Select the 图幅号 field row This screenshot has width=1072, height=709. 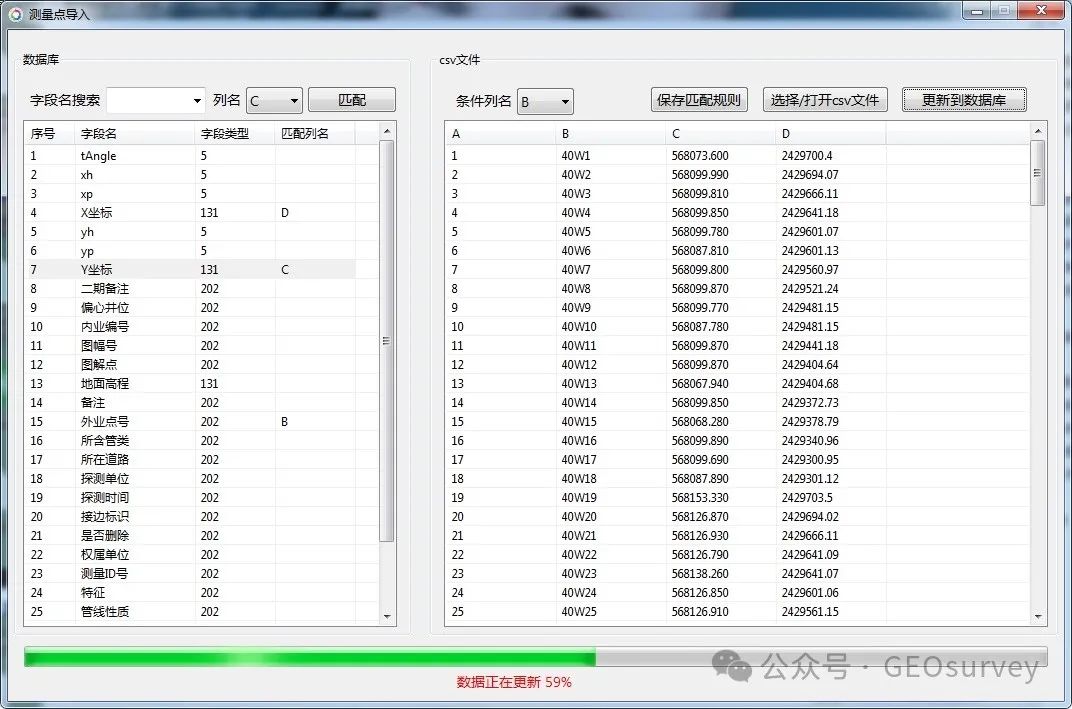(190, 346)
